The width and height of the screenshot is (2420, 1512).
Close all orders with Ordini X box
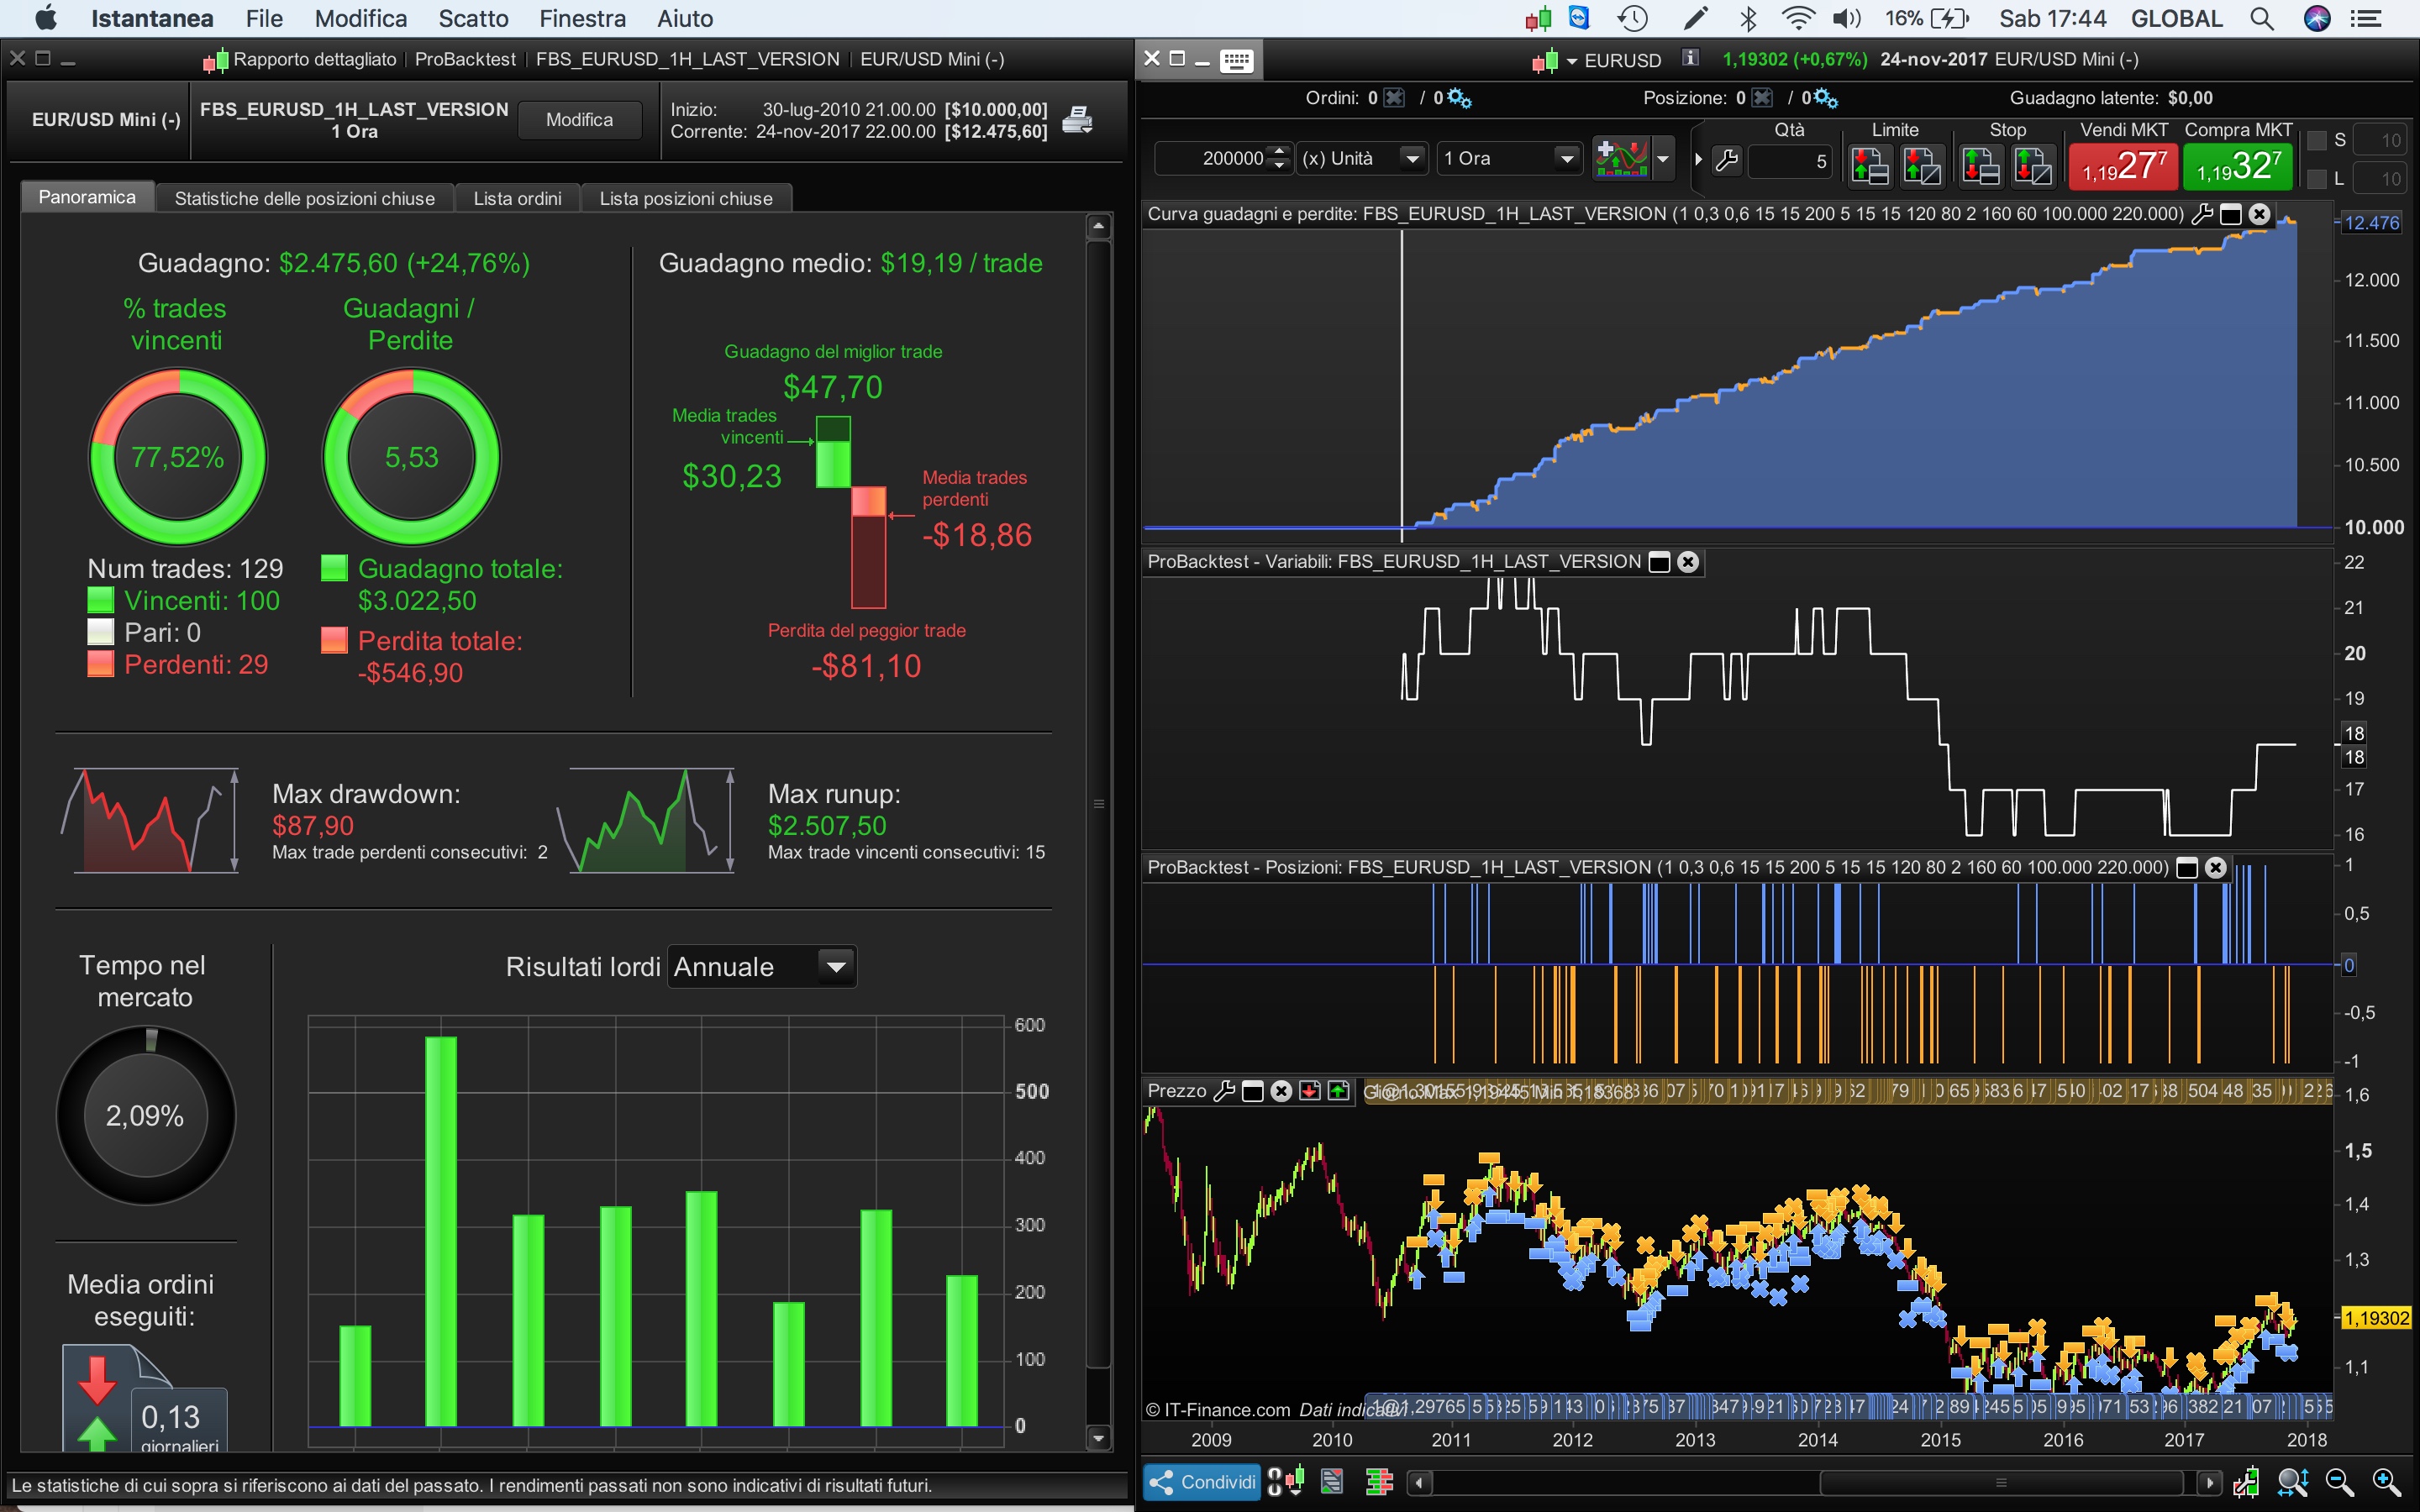(1394, 98)
